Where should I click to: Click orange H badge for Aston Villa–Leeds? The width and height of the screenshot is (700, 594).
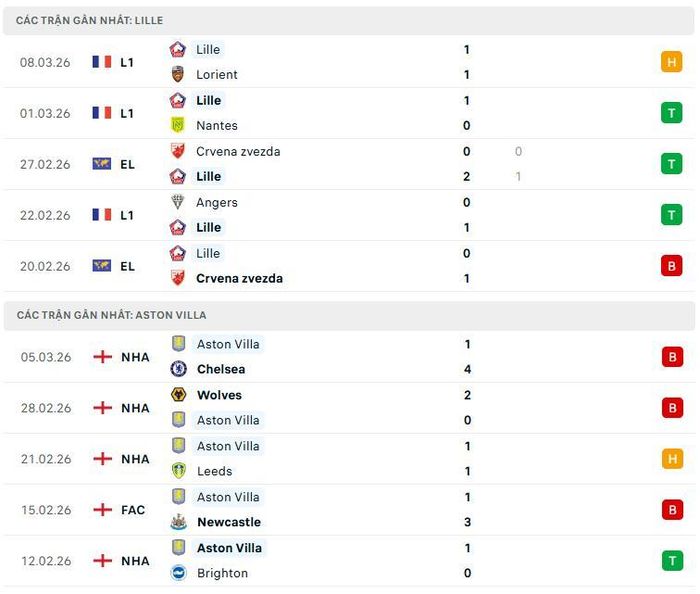pyautogui.click(x=671, y=459)
